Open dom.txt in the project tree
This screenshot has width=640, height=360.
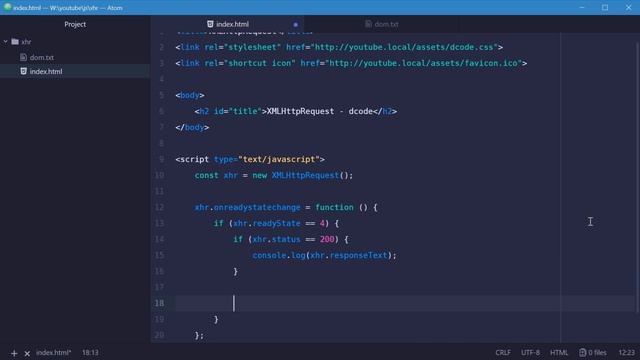(42, 58)
